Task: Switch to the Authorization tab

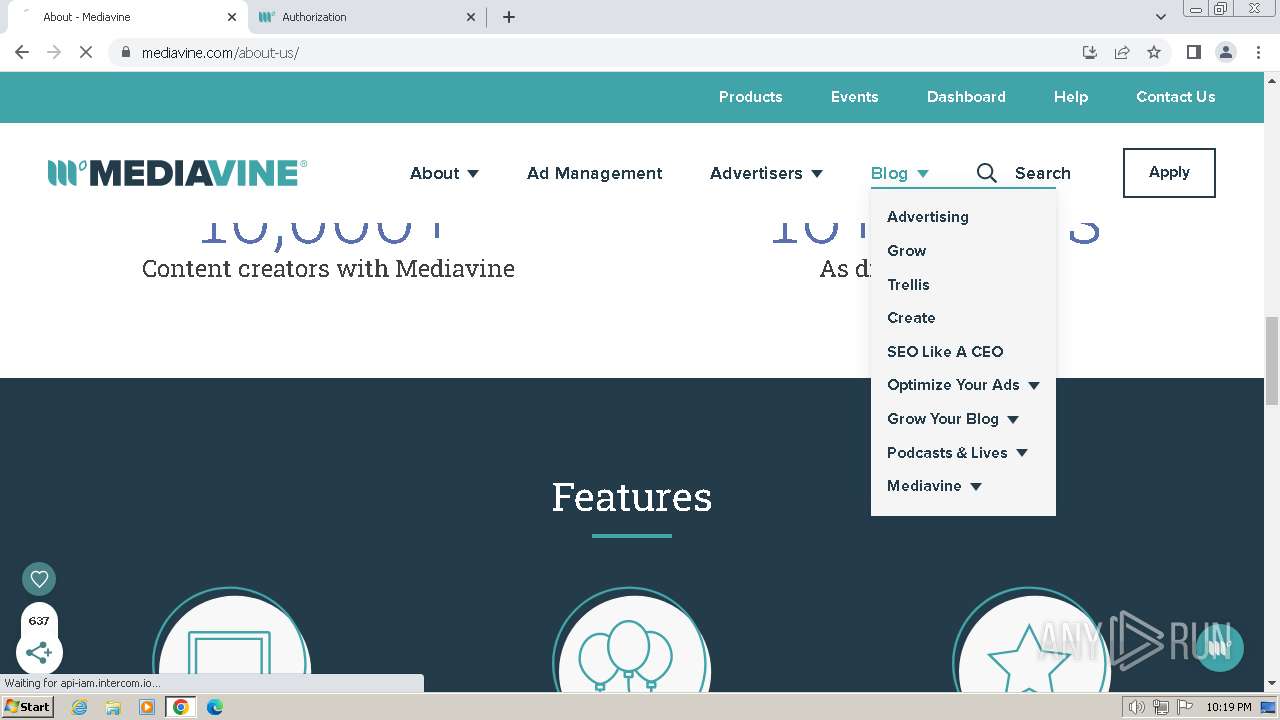Action: tap(366, 17)
